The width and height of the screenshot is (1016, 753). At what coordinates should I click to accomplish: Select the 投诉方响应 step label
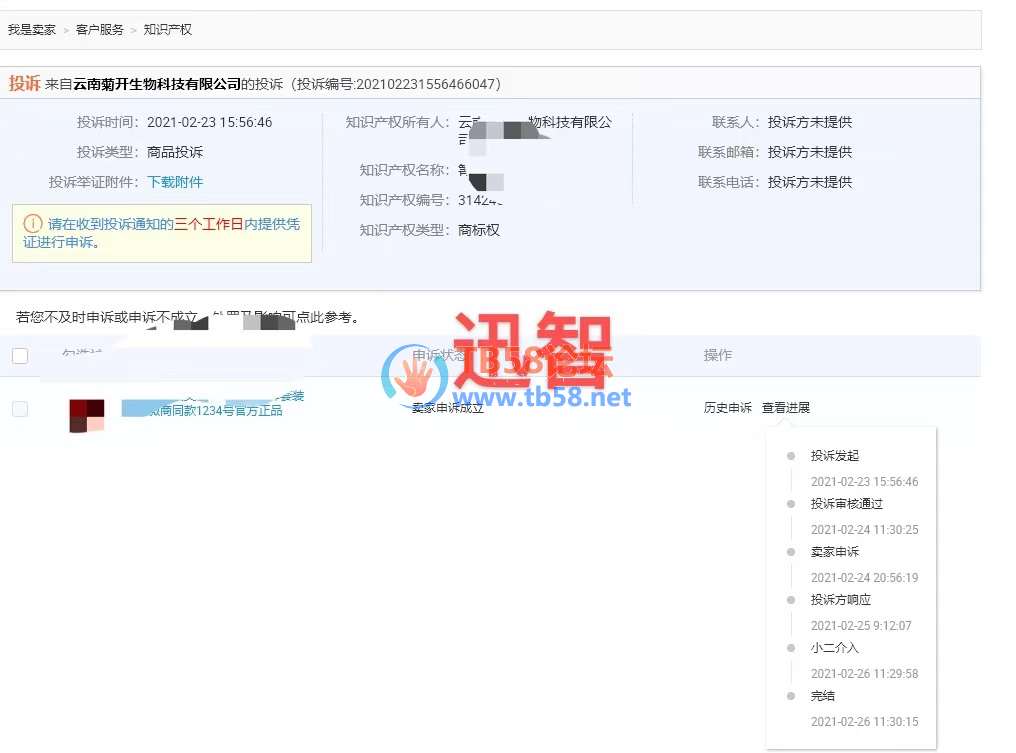(x=841, y=600)
